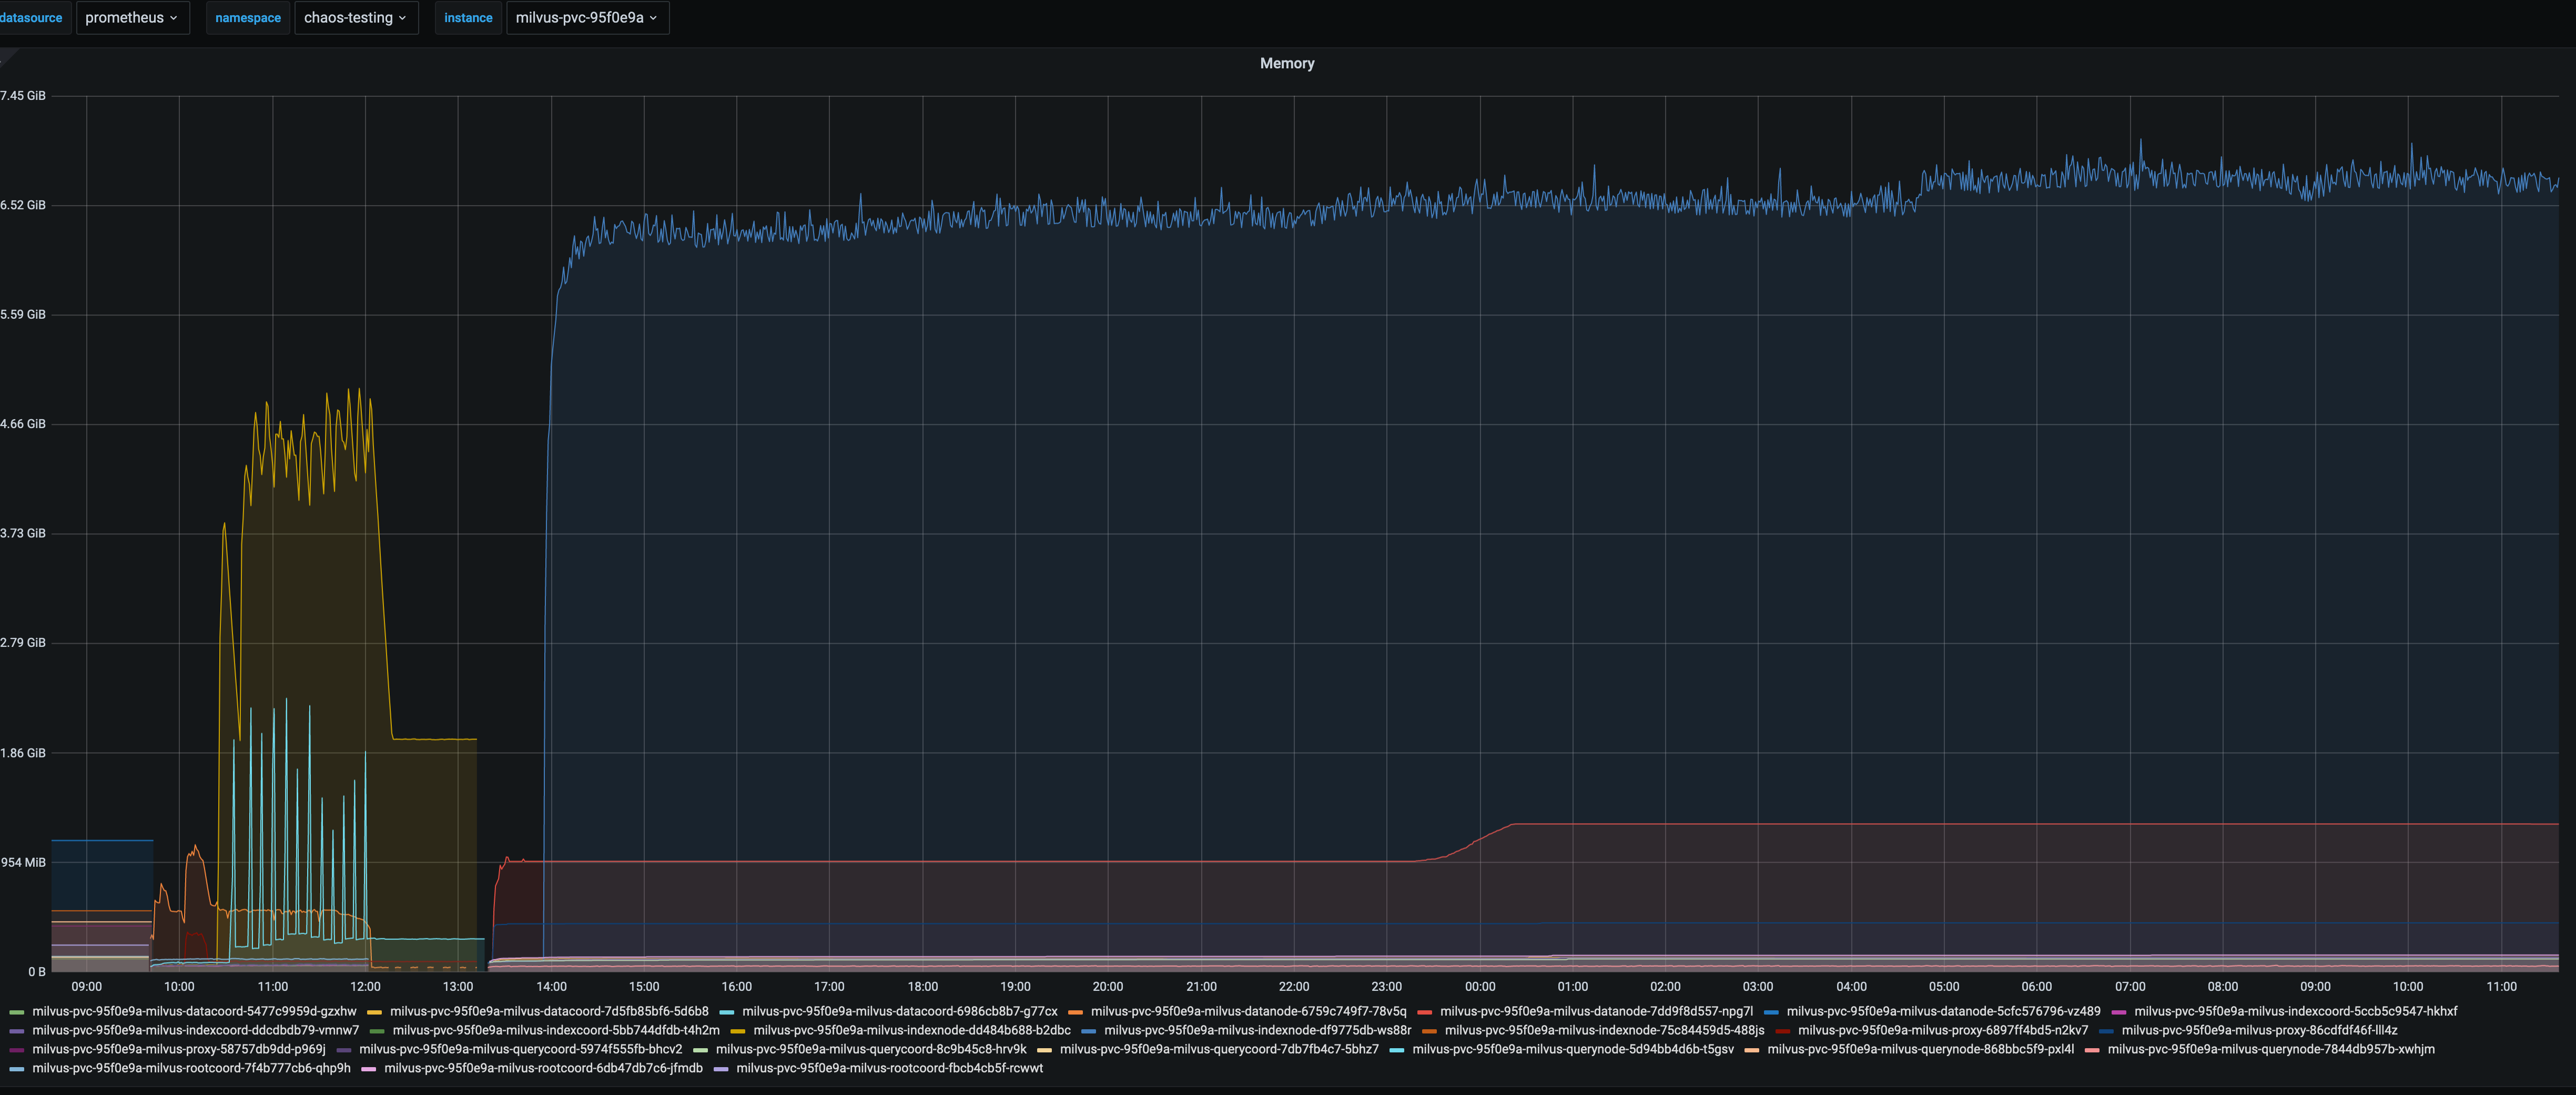Open the chaos-testing namespace dropdown
This screenshot has height=1095, width=2576.
click(x=356, y=17)
